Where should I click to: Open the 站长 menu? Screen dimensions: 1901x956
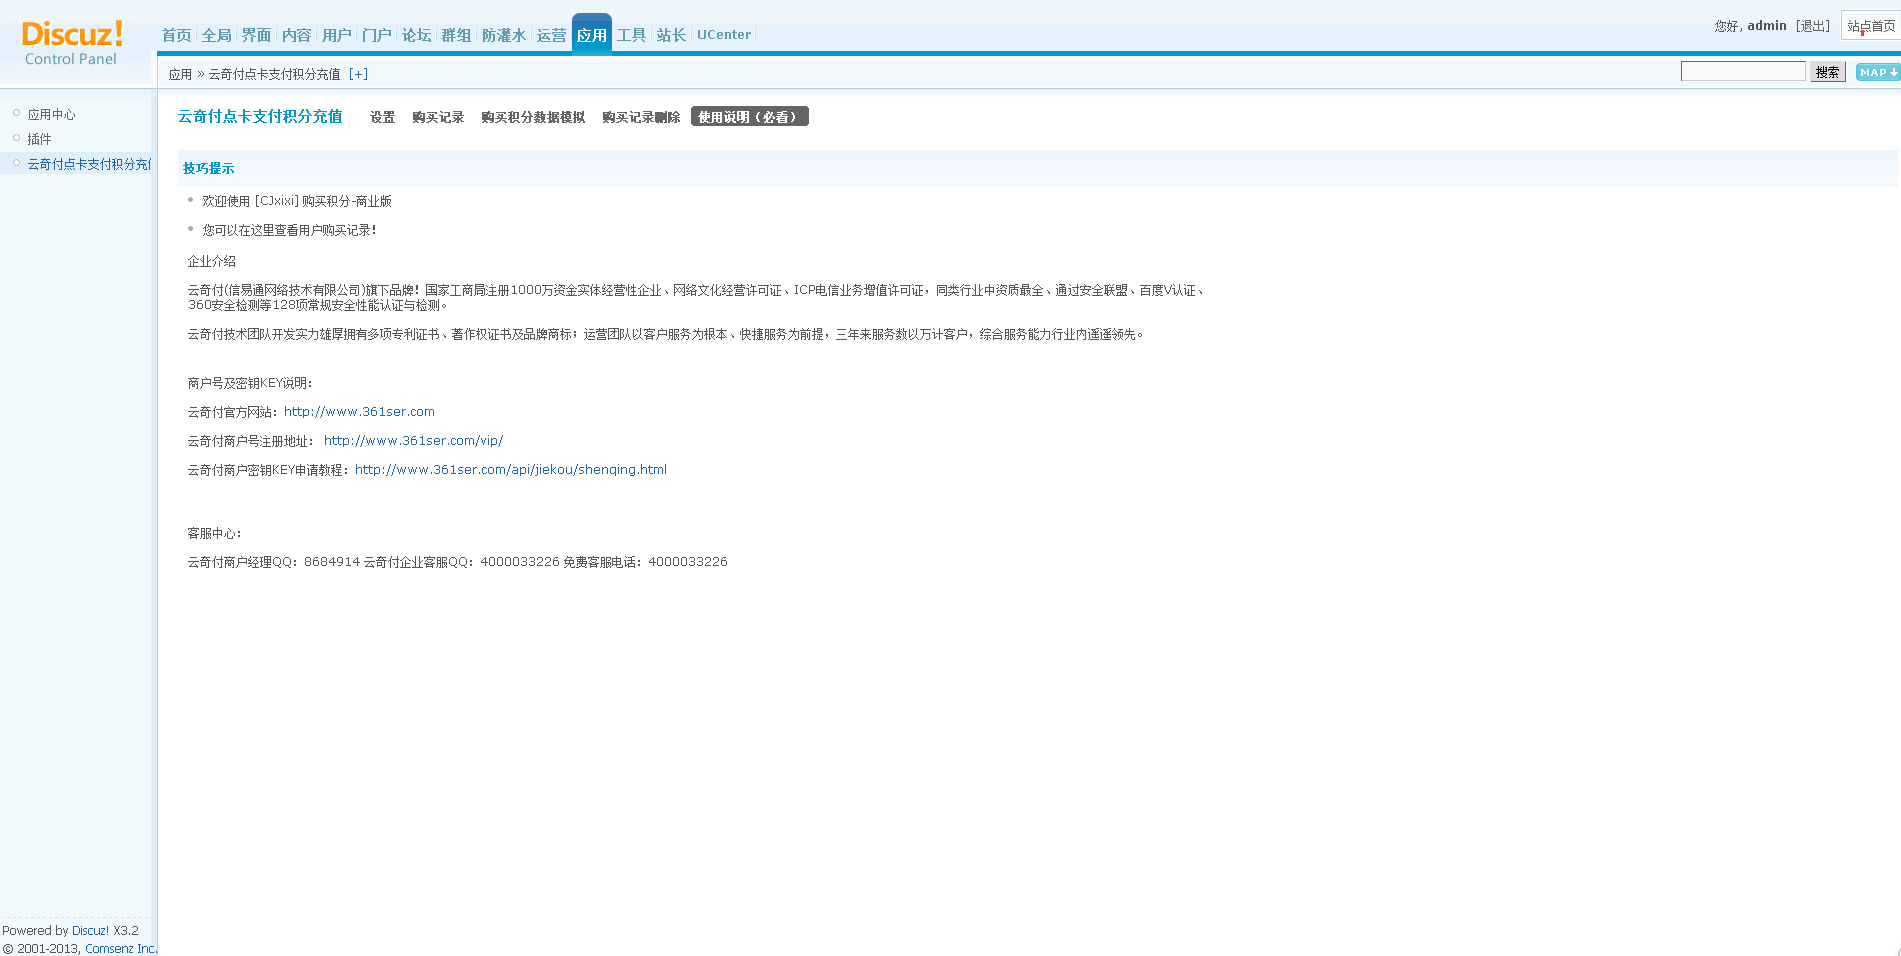671,35
